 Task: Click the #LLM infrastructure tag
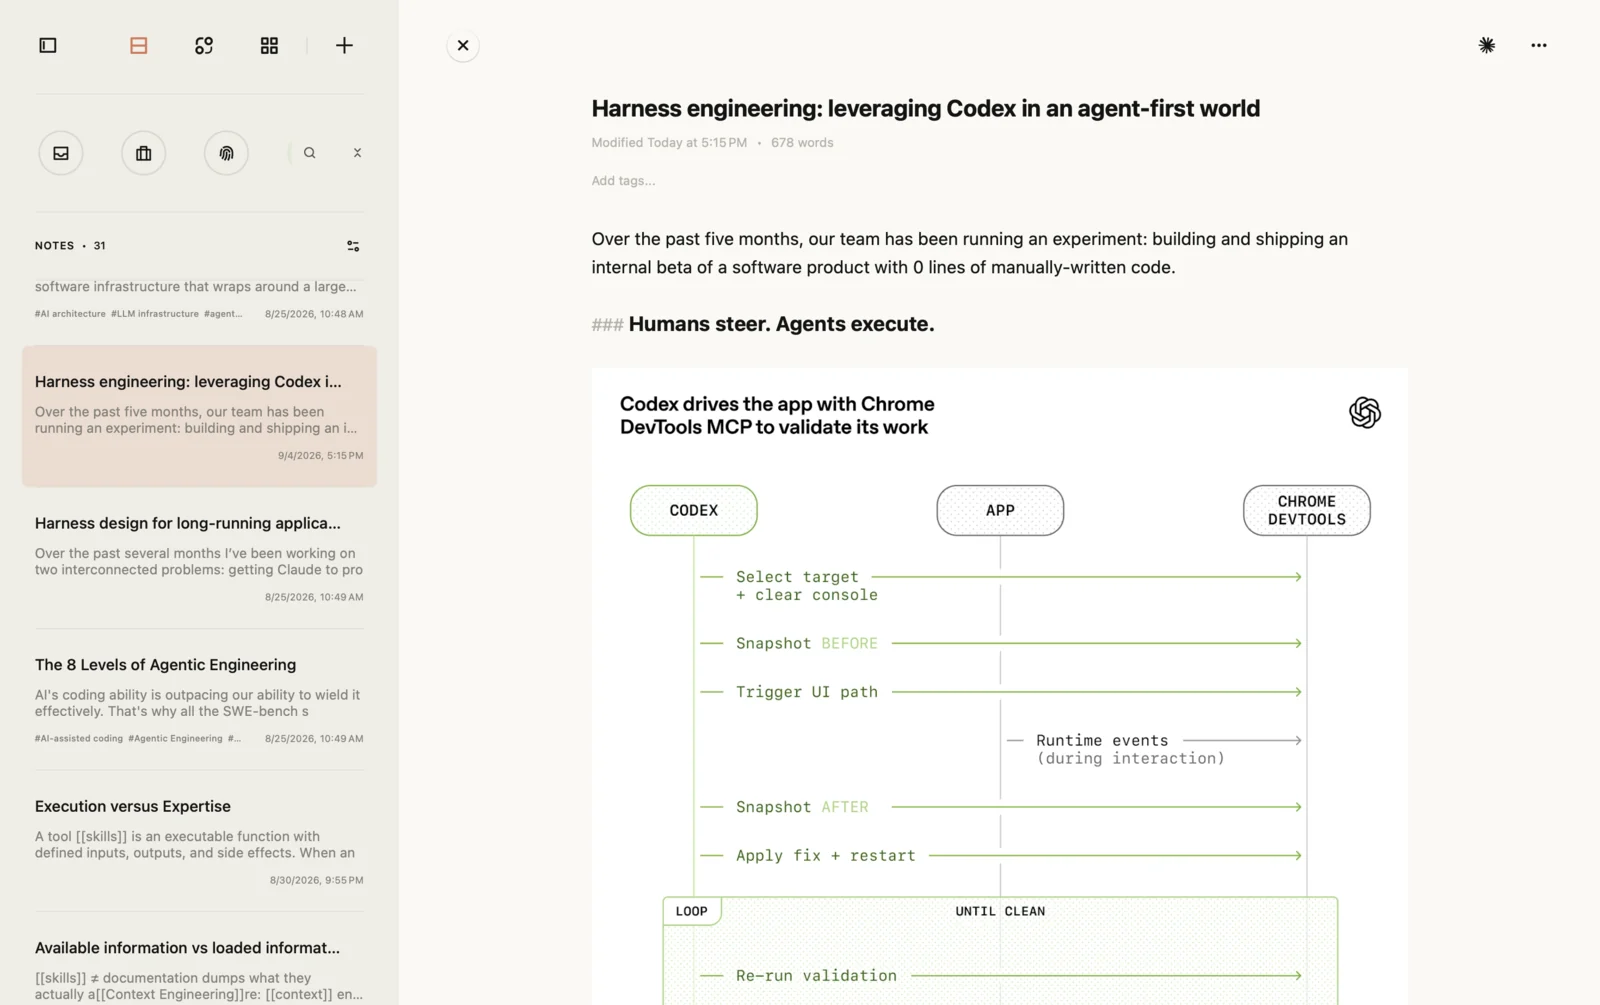coord(155,314)
